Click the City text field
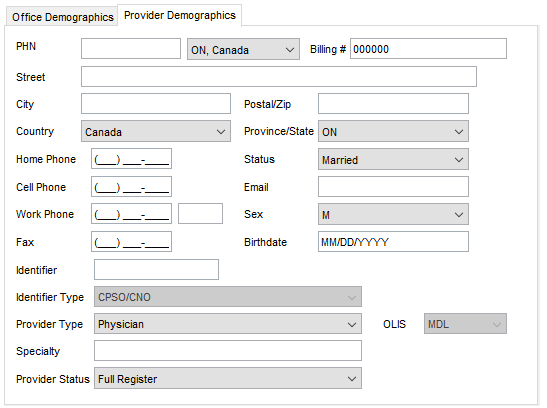 click(156, 103)
